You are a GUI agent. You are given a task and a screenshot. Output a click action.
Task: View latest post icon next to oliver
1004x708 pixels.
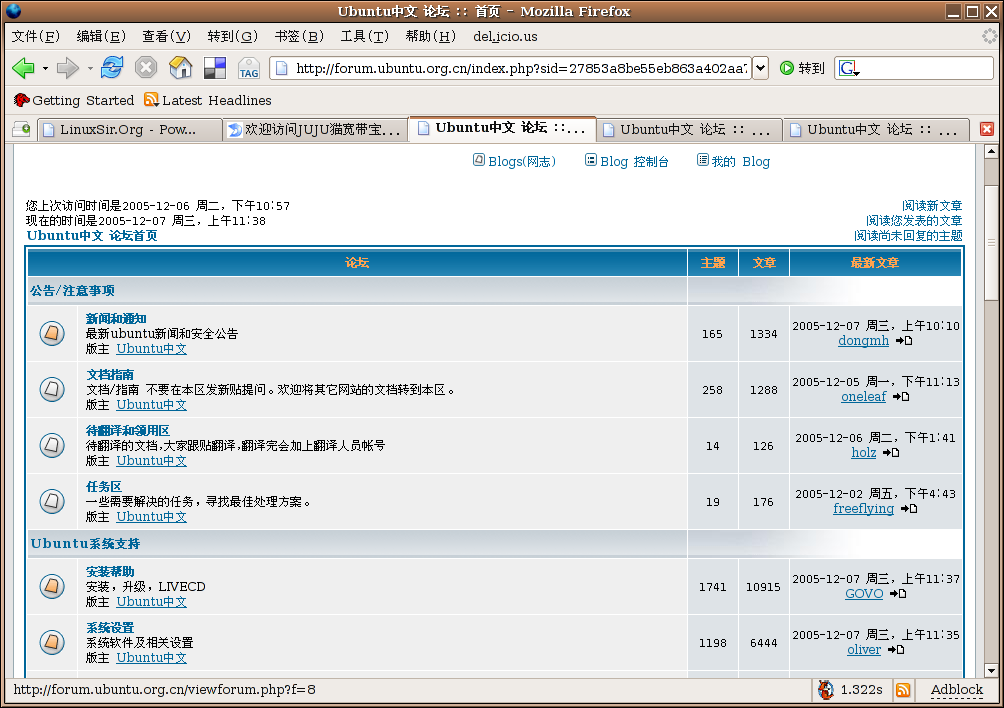point(896,650)
